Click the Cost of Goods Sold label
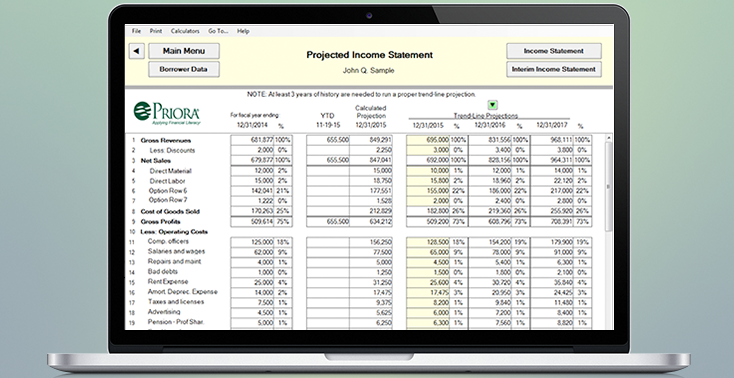The height and width of the screenshot is (378, 734). click(x=170, y=211)
